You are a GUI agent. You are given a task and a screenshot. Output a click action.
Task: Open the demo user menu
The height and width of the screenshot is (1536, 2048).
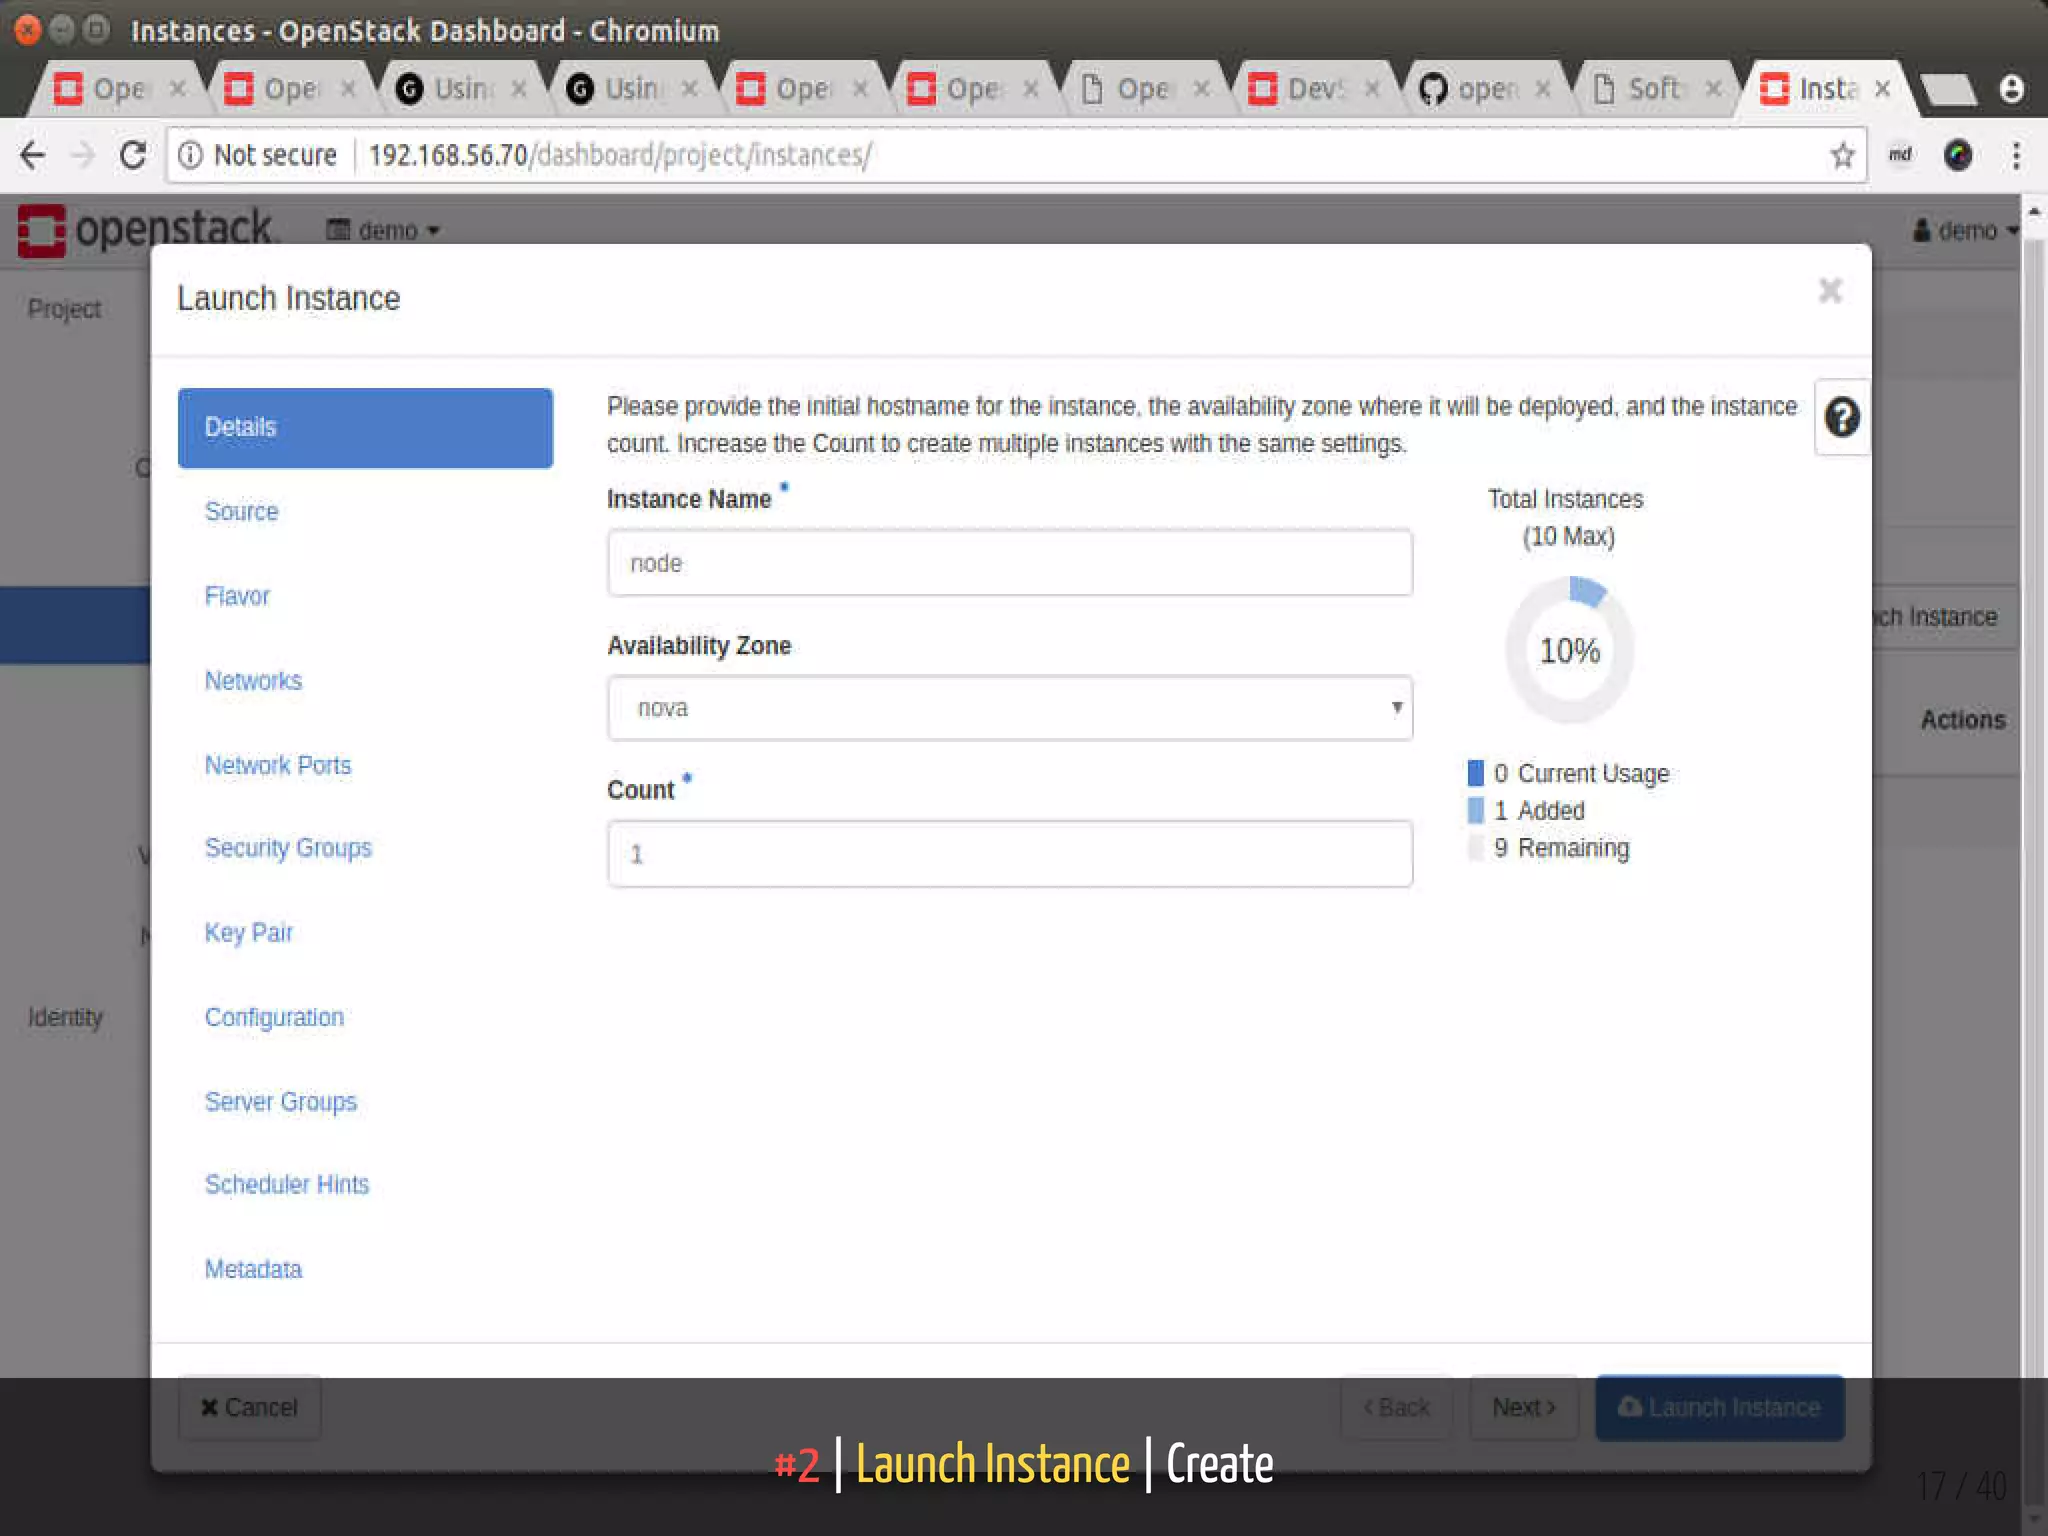(x=1964, y=231)
